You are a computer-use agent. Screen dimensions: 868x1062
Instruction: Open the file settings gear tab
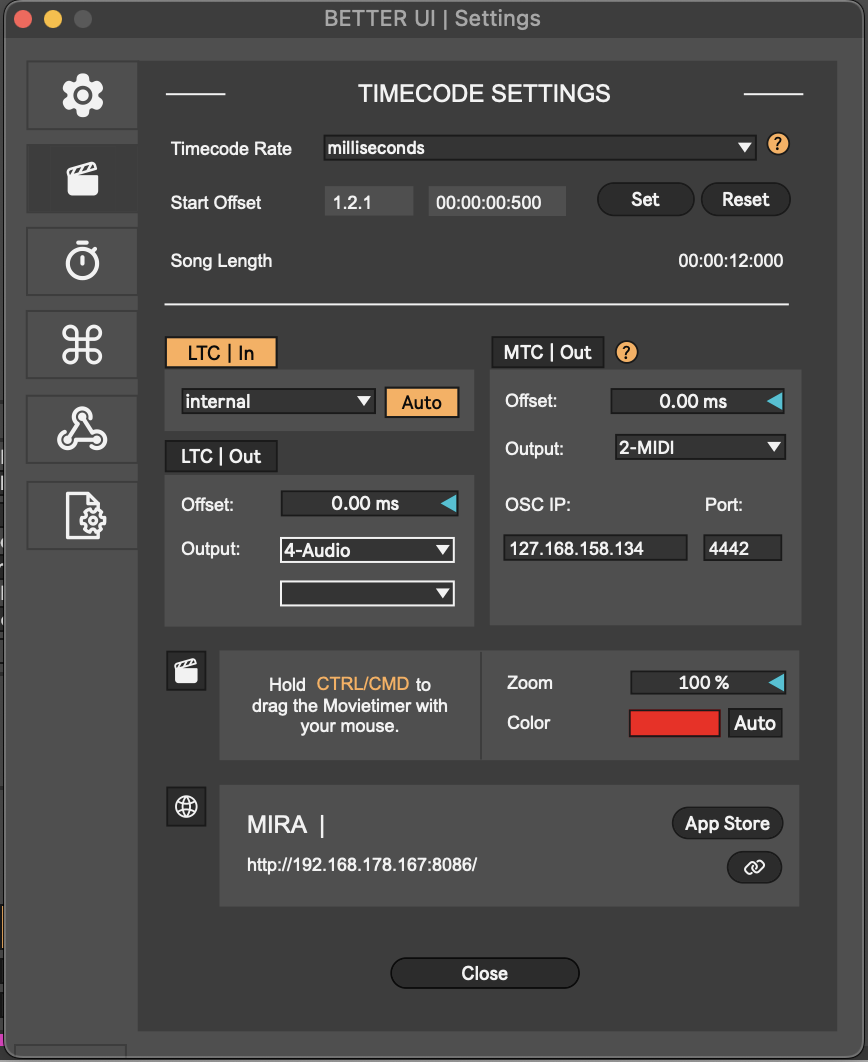click(82, 515)
